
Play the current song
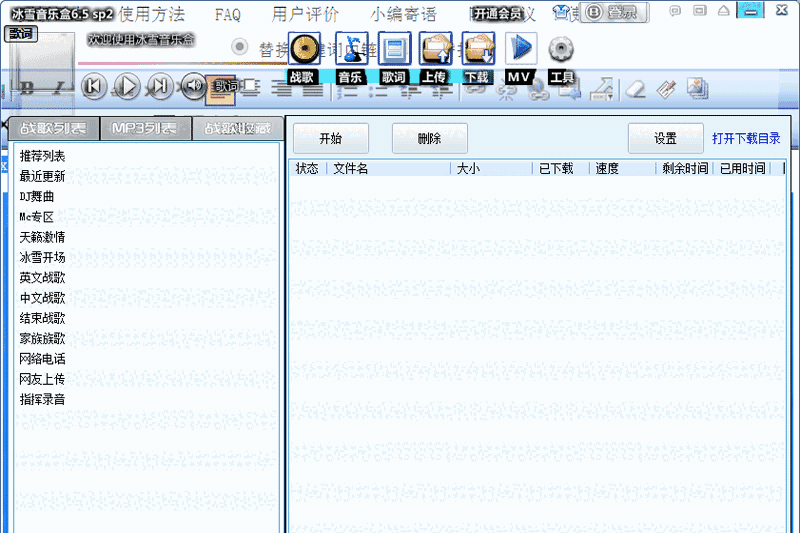(127, 86)
